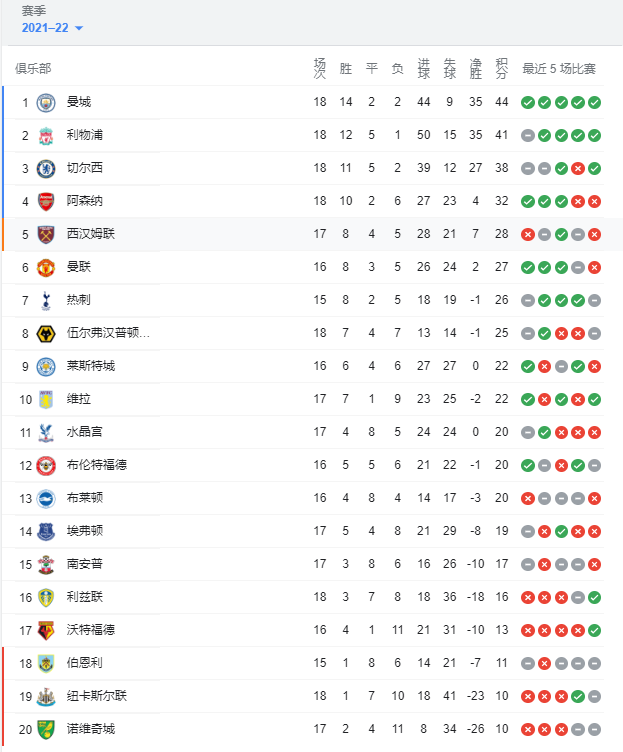The height and width of the screenshot is (752, 623).
Task: Open the 莱斯特城 team link
Action: [91, 366]
